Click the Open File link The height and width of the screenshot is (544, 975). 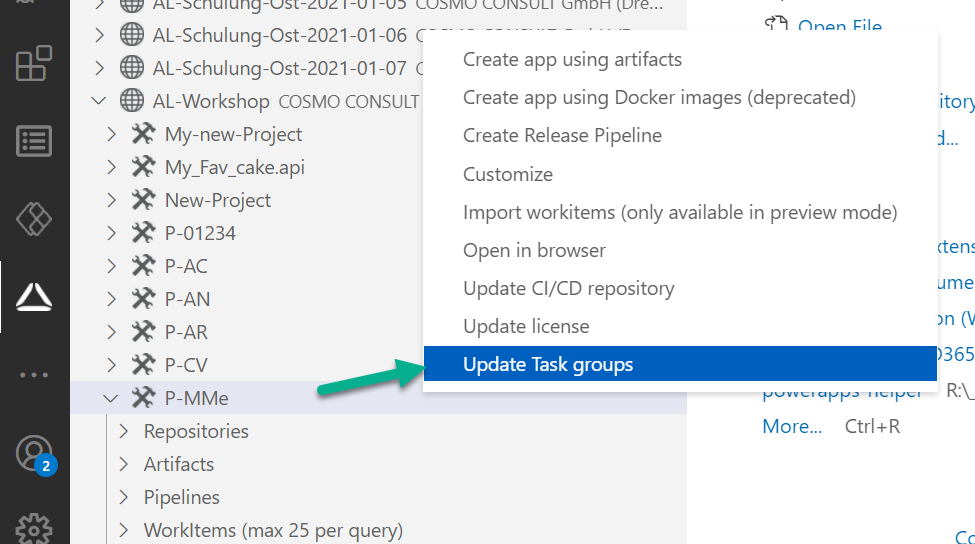[839, 27]
